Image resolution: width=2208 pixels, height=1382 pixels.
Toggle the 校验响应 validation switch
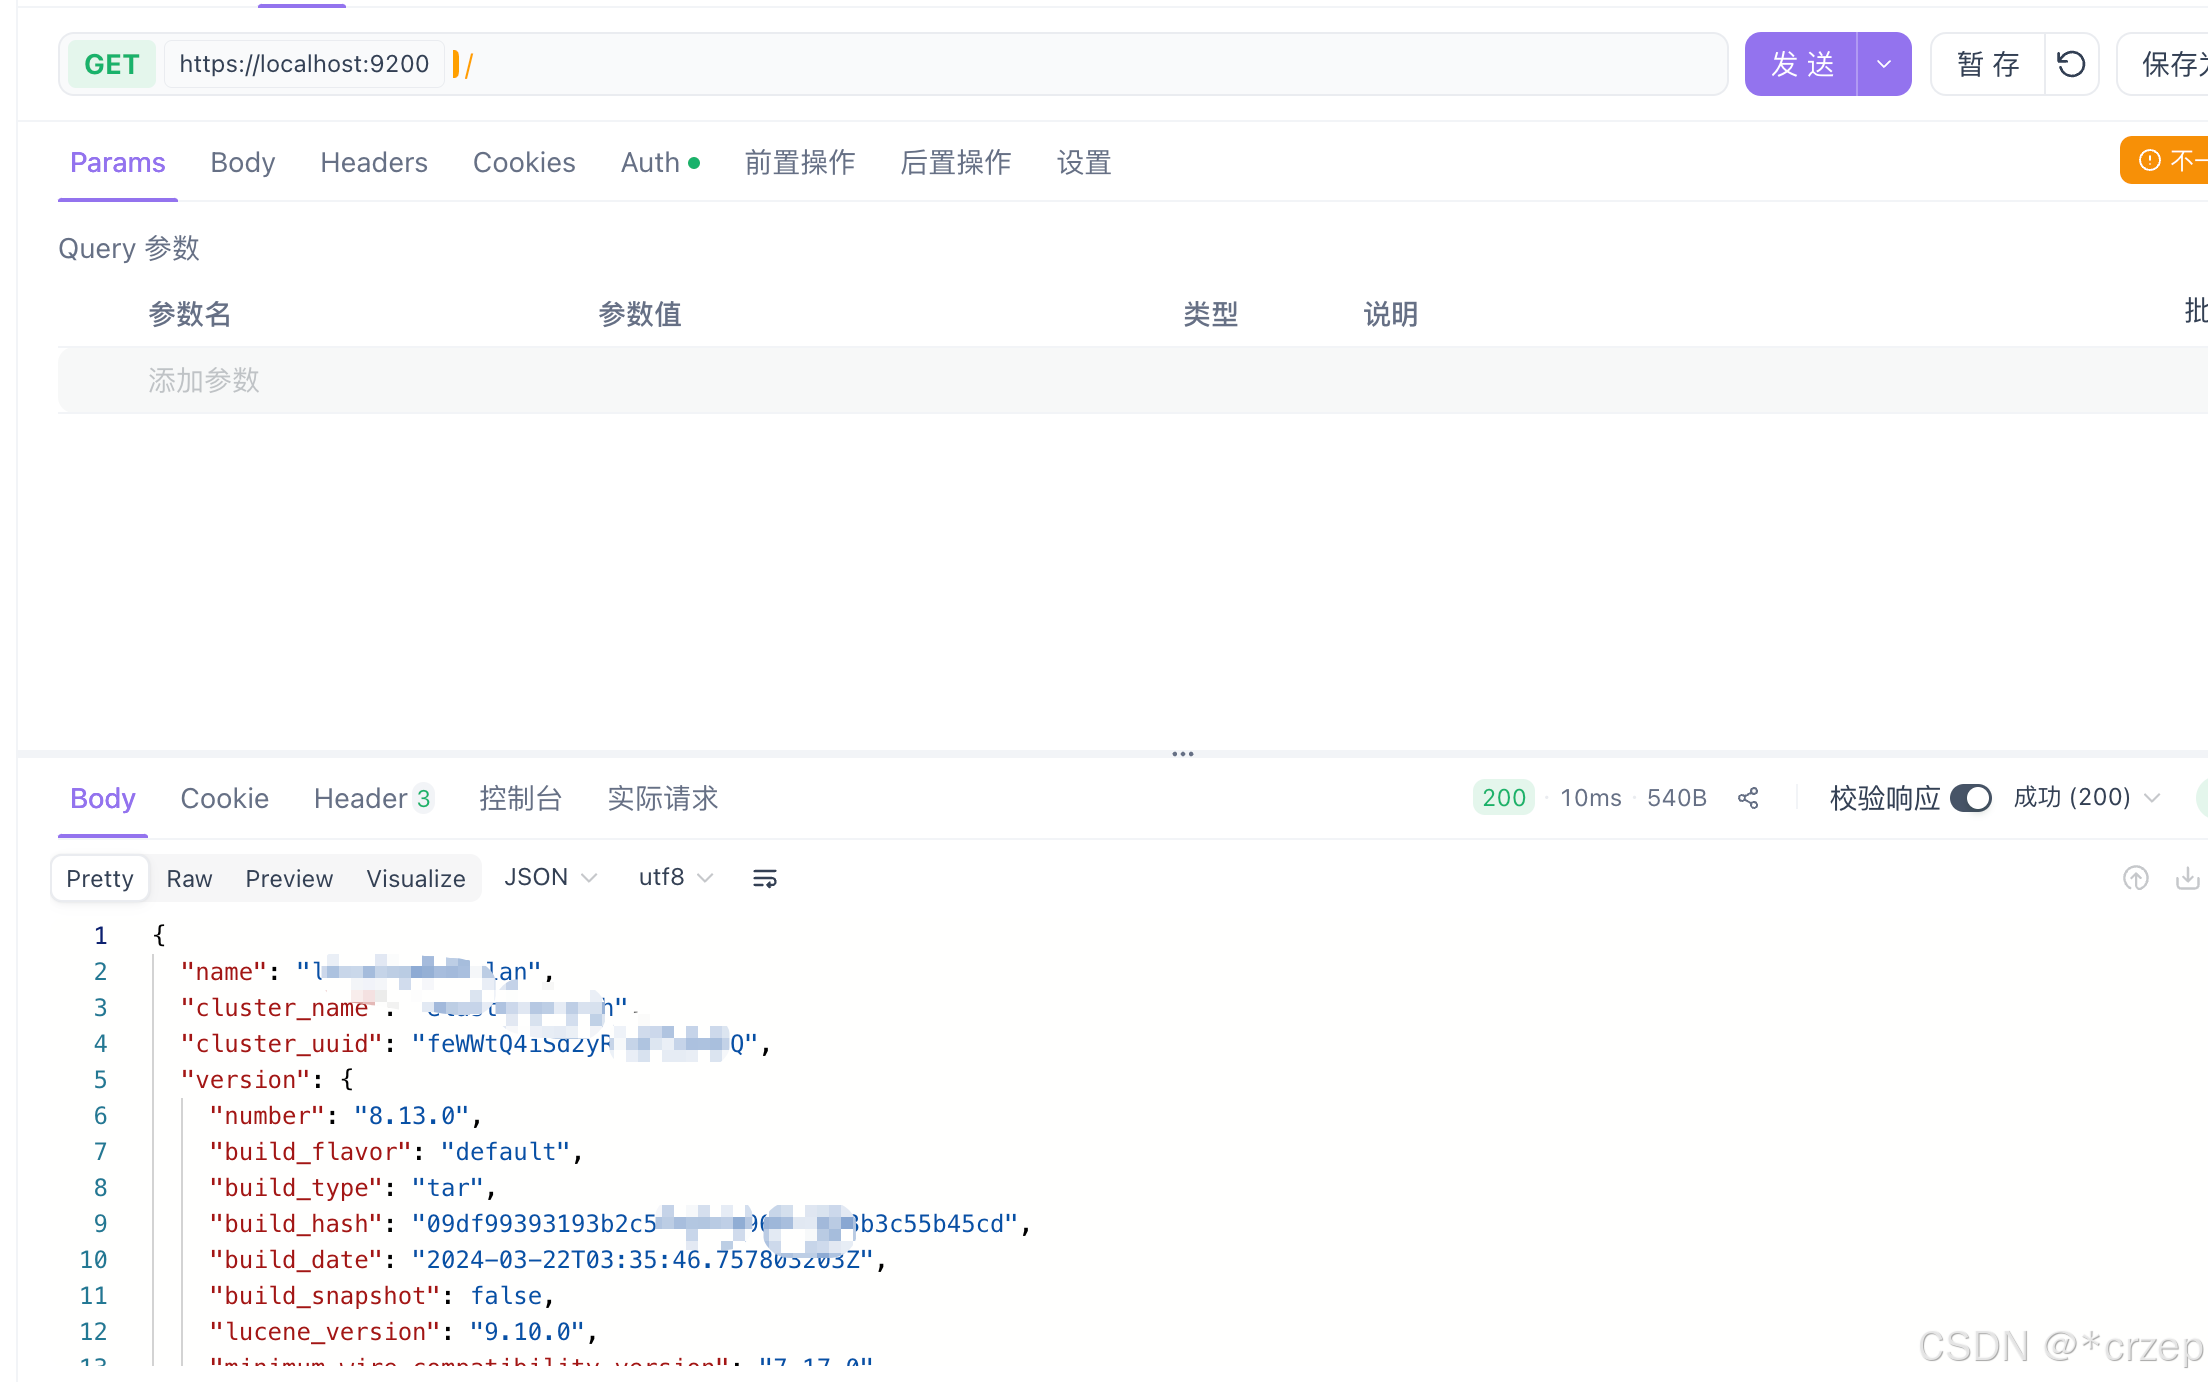pos(1970,798)
